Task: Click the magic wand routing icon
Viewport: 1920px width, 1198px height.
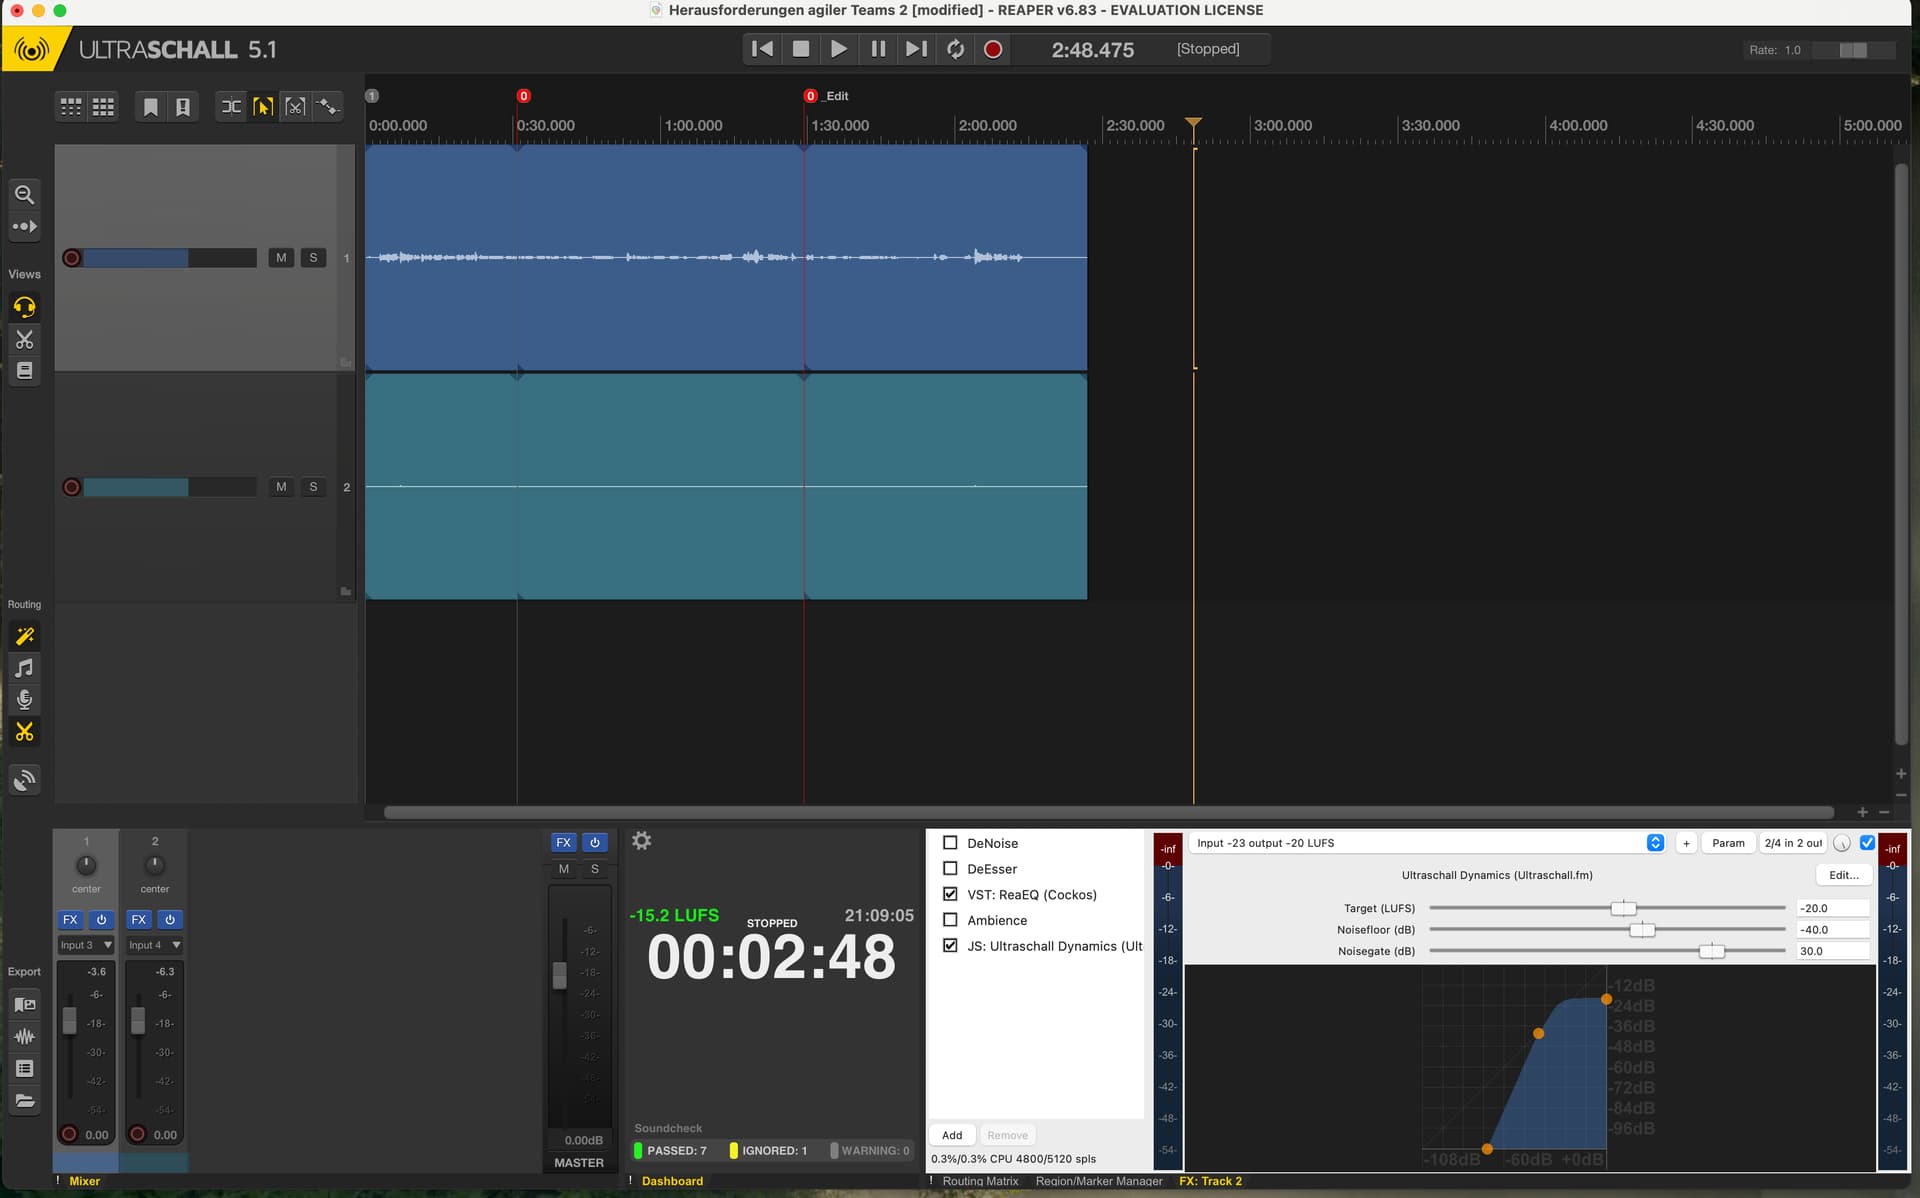Action: point(25,636)
